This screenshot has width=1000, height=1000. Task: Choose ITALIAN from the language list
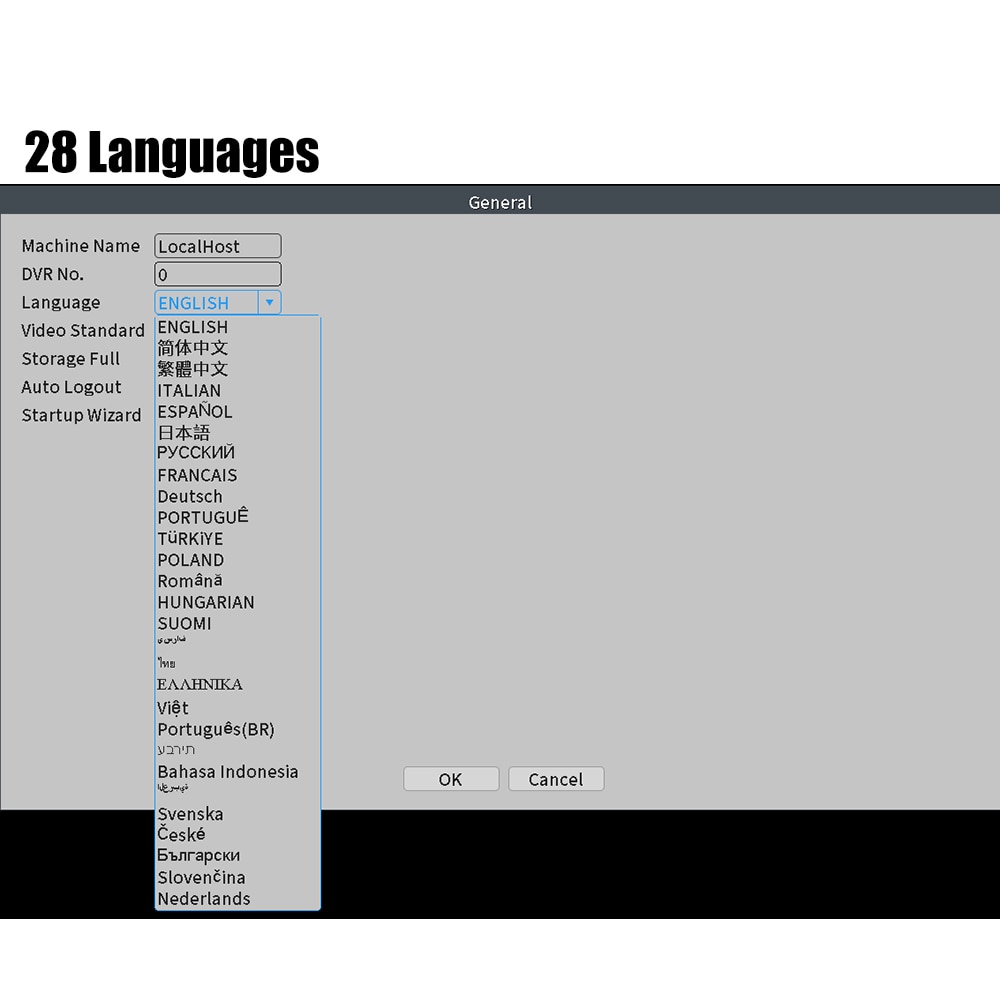[237, 390]
